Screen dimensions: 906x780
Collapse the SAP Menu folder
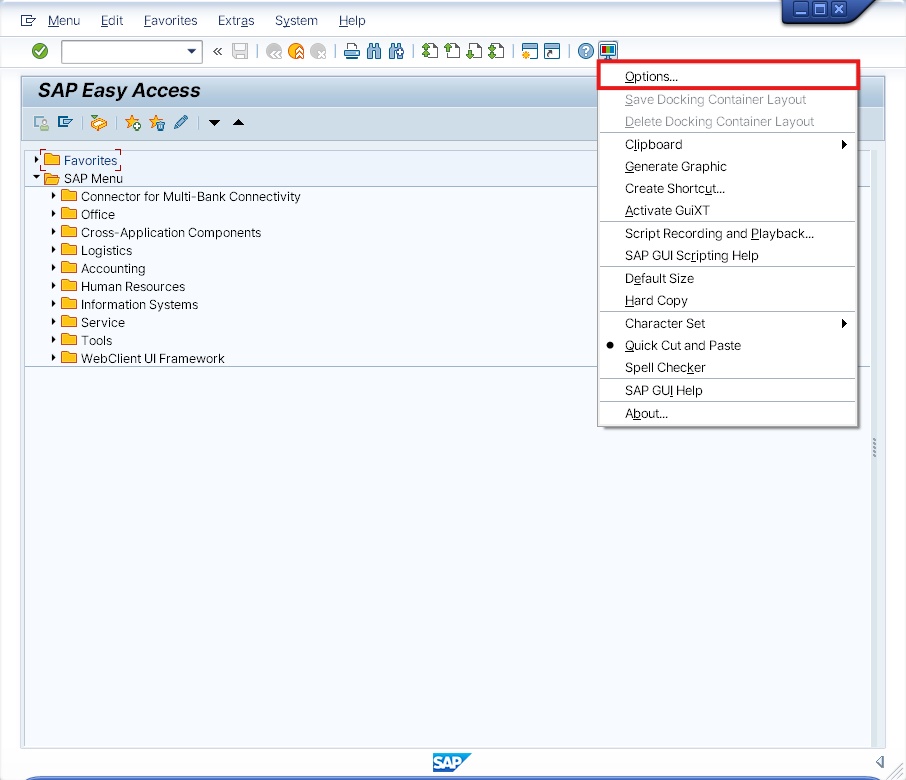point(36,177)
